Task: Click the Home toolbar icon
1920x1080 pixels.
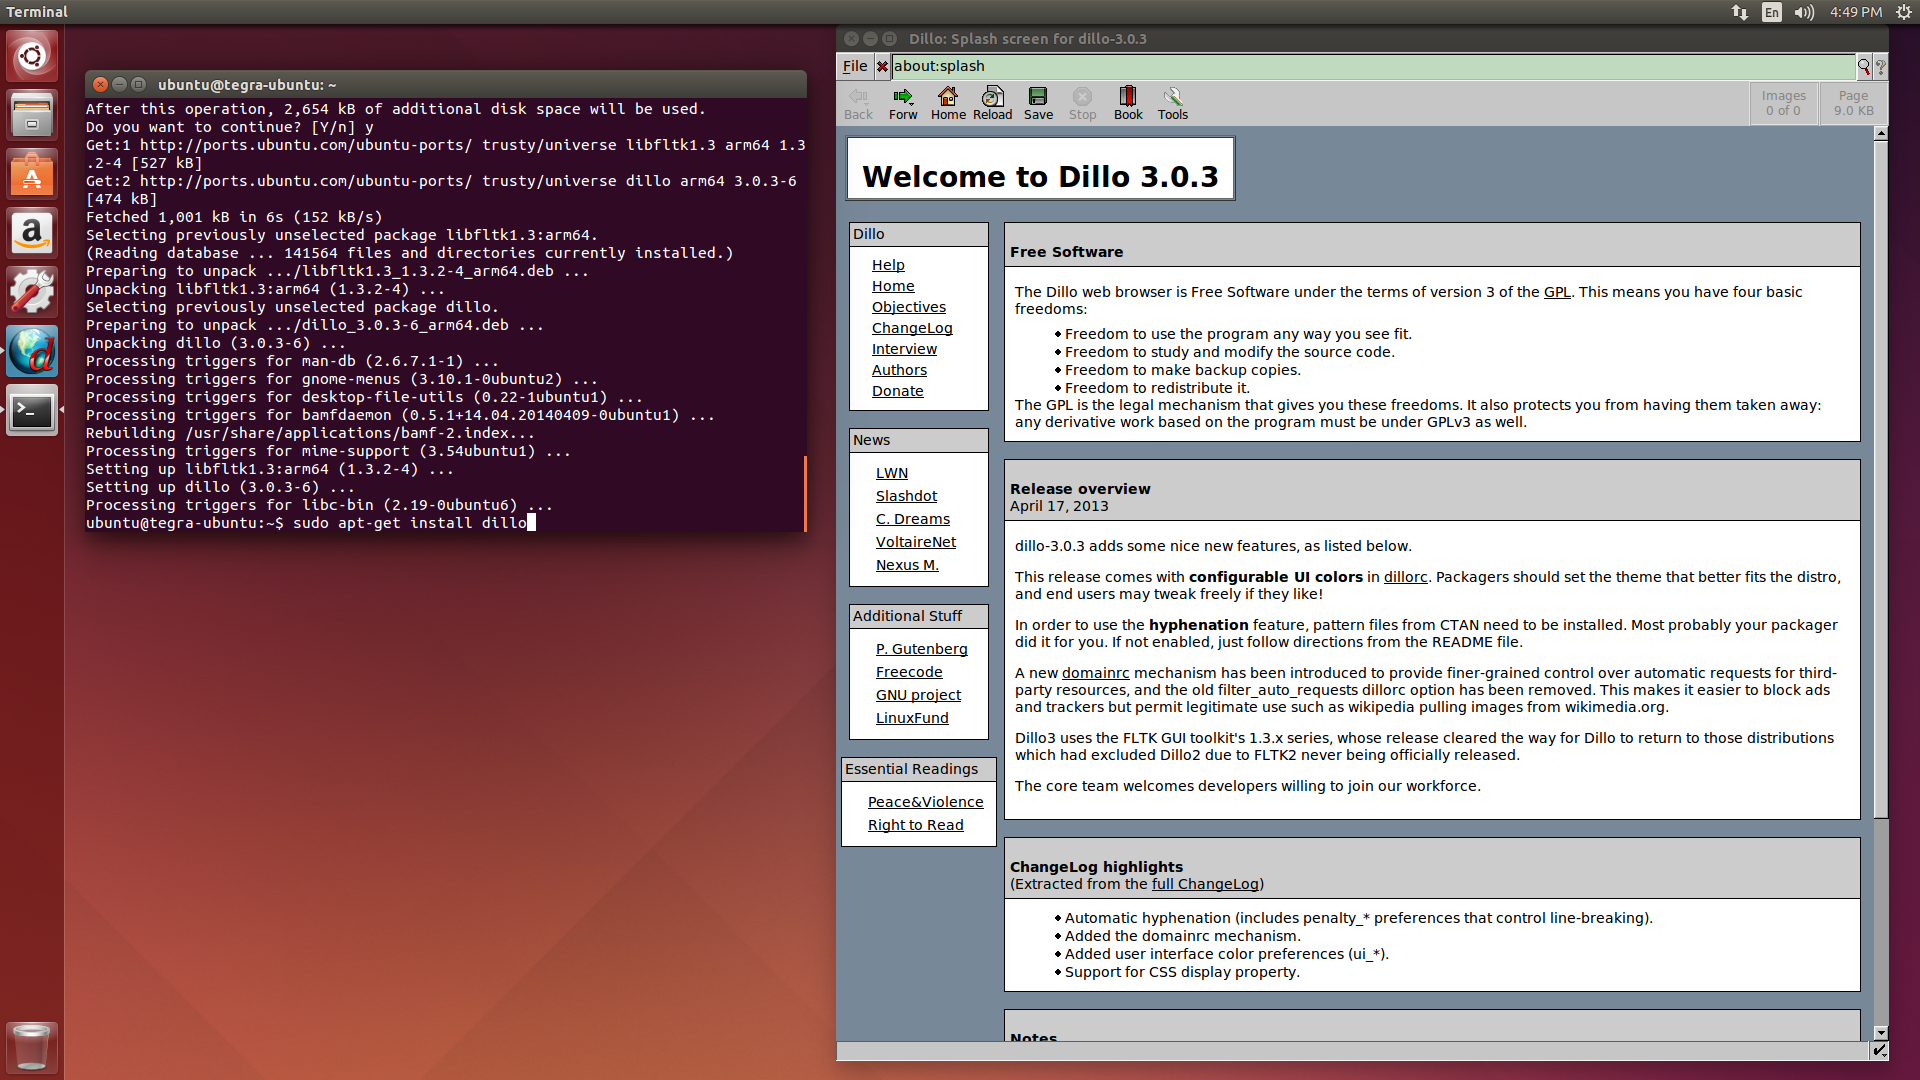Action: click(947, 102)
